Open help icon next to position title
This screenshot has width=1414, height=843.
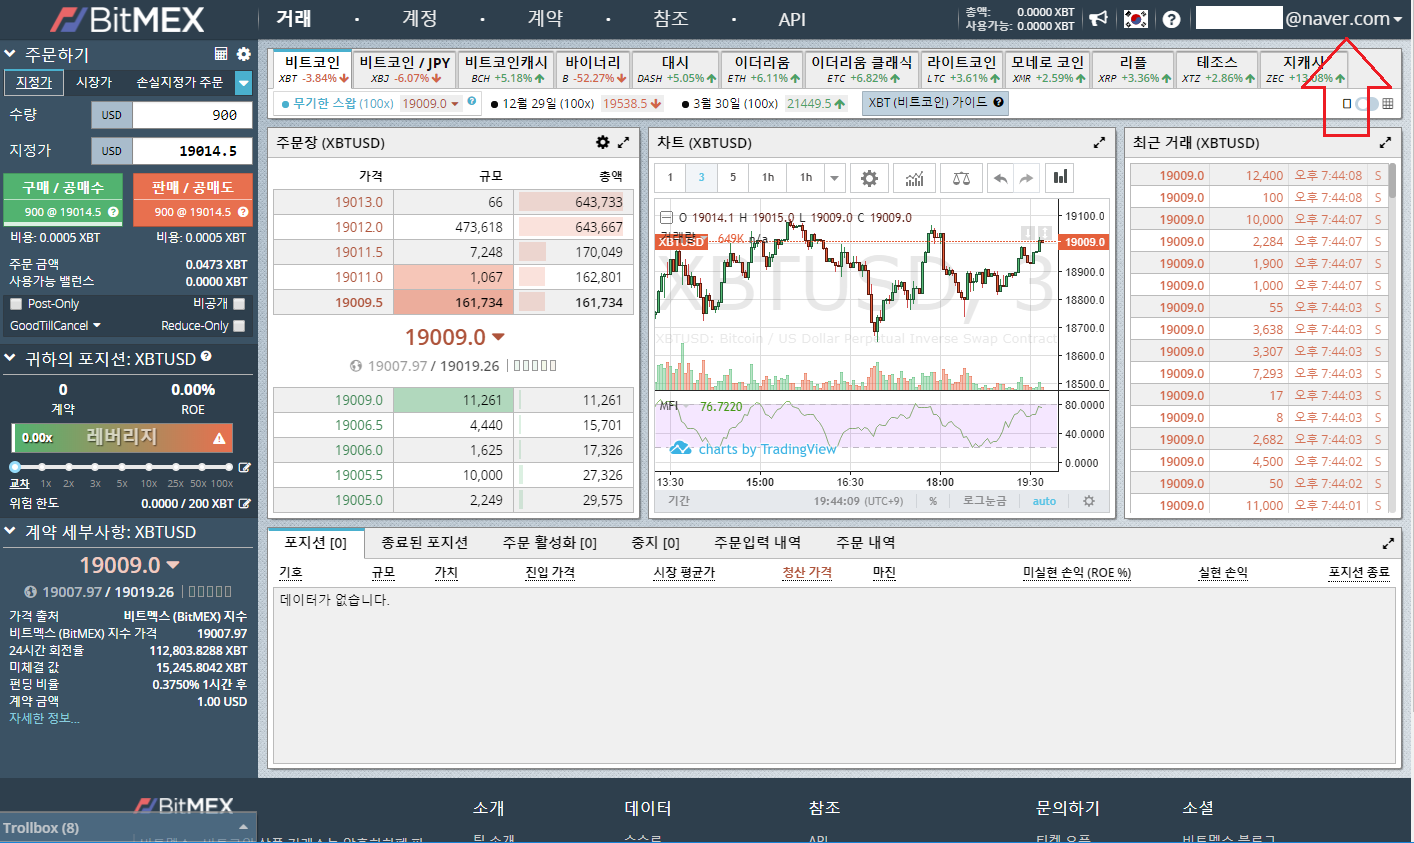pos(206,356)
